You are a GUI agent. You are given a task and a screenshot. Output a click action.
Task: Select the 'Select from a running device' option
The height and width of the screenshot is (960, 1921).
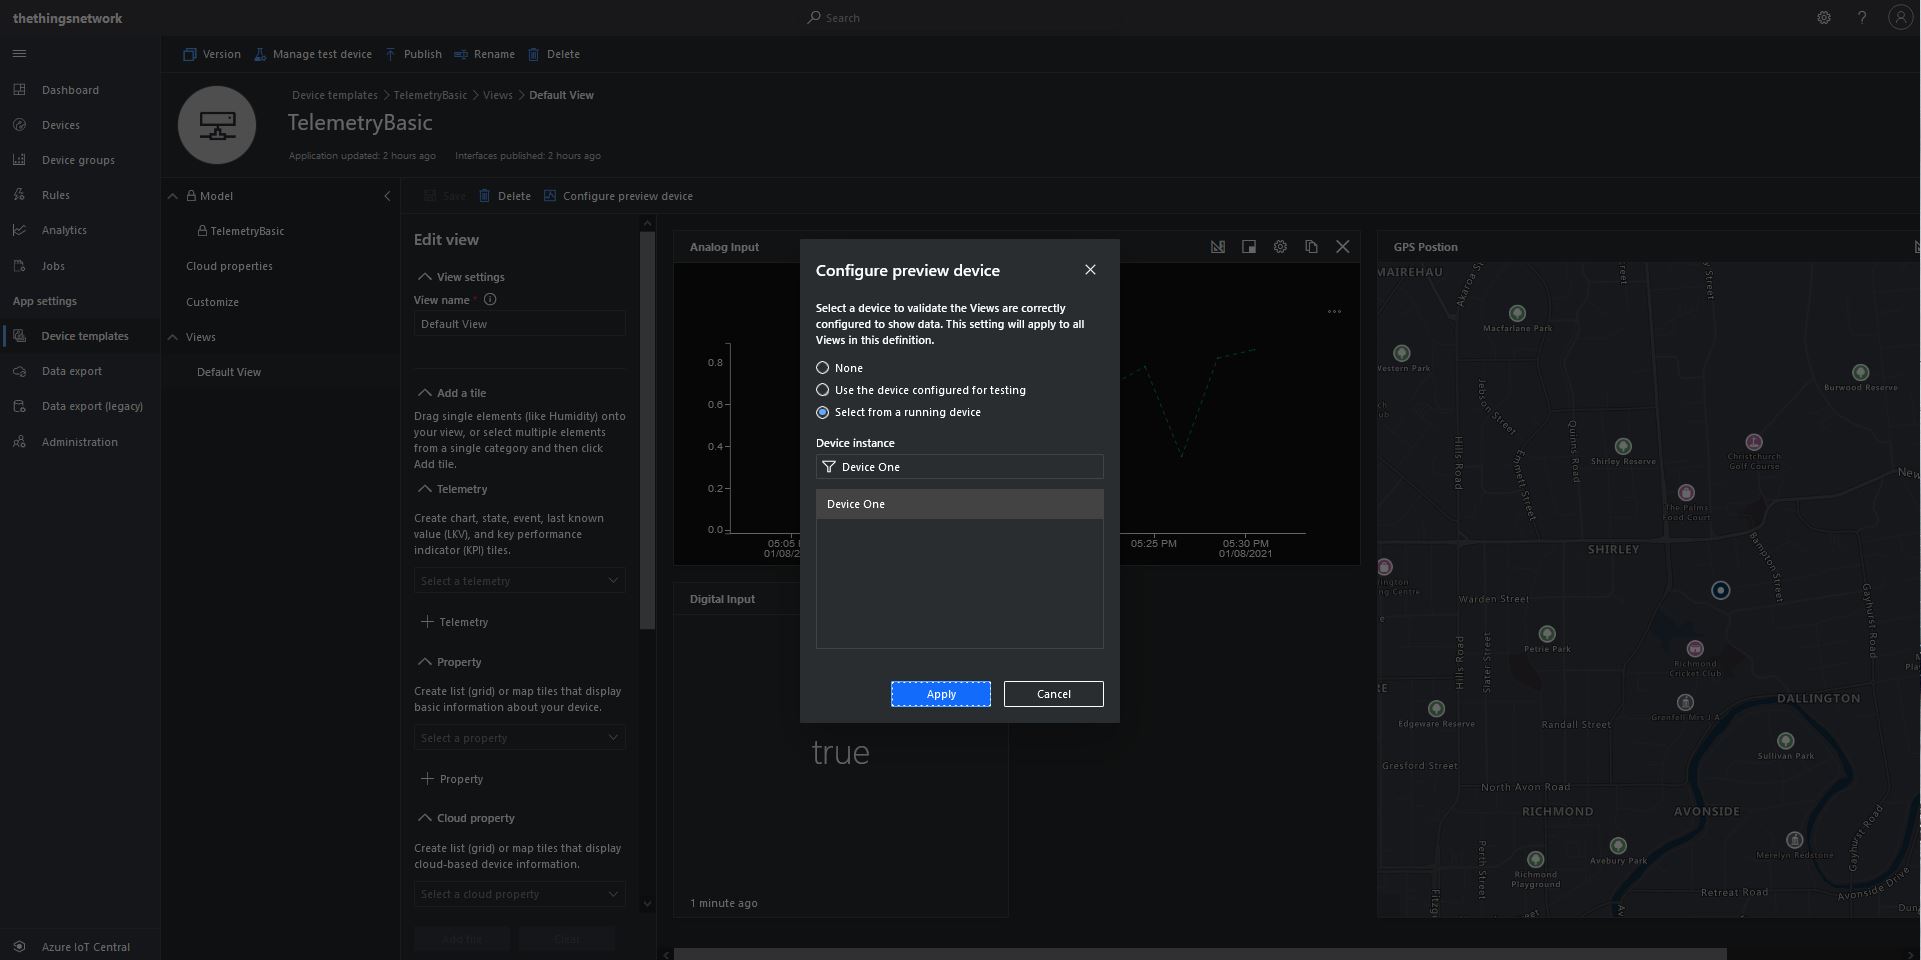click(823, 412)
